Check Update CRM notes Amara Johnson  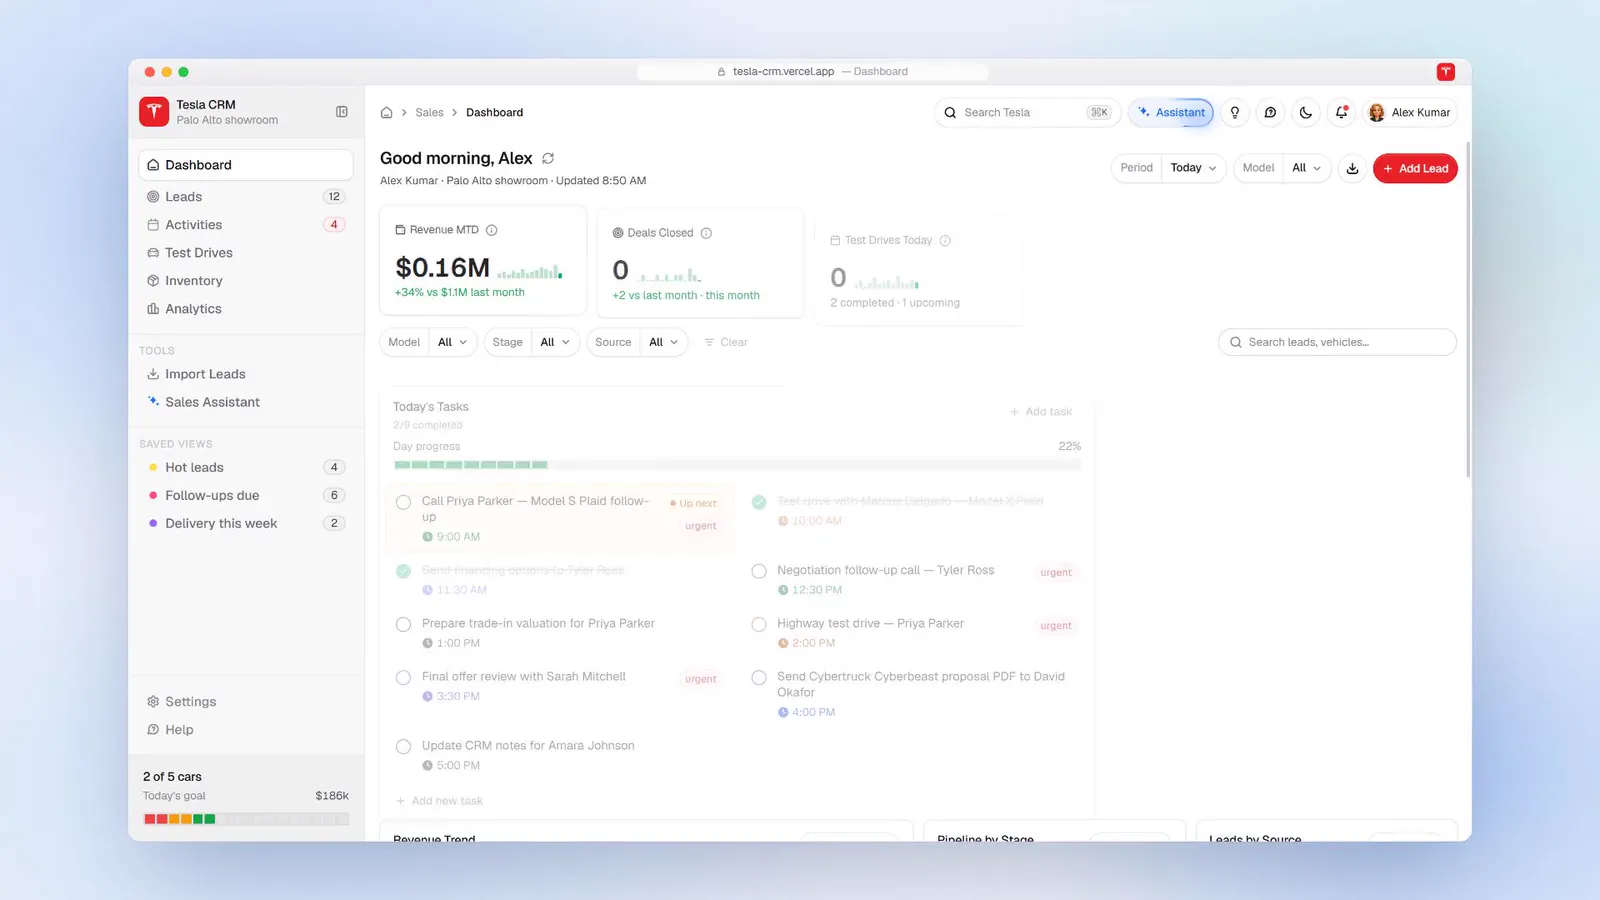coord(403,746)
